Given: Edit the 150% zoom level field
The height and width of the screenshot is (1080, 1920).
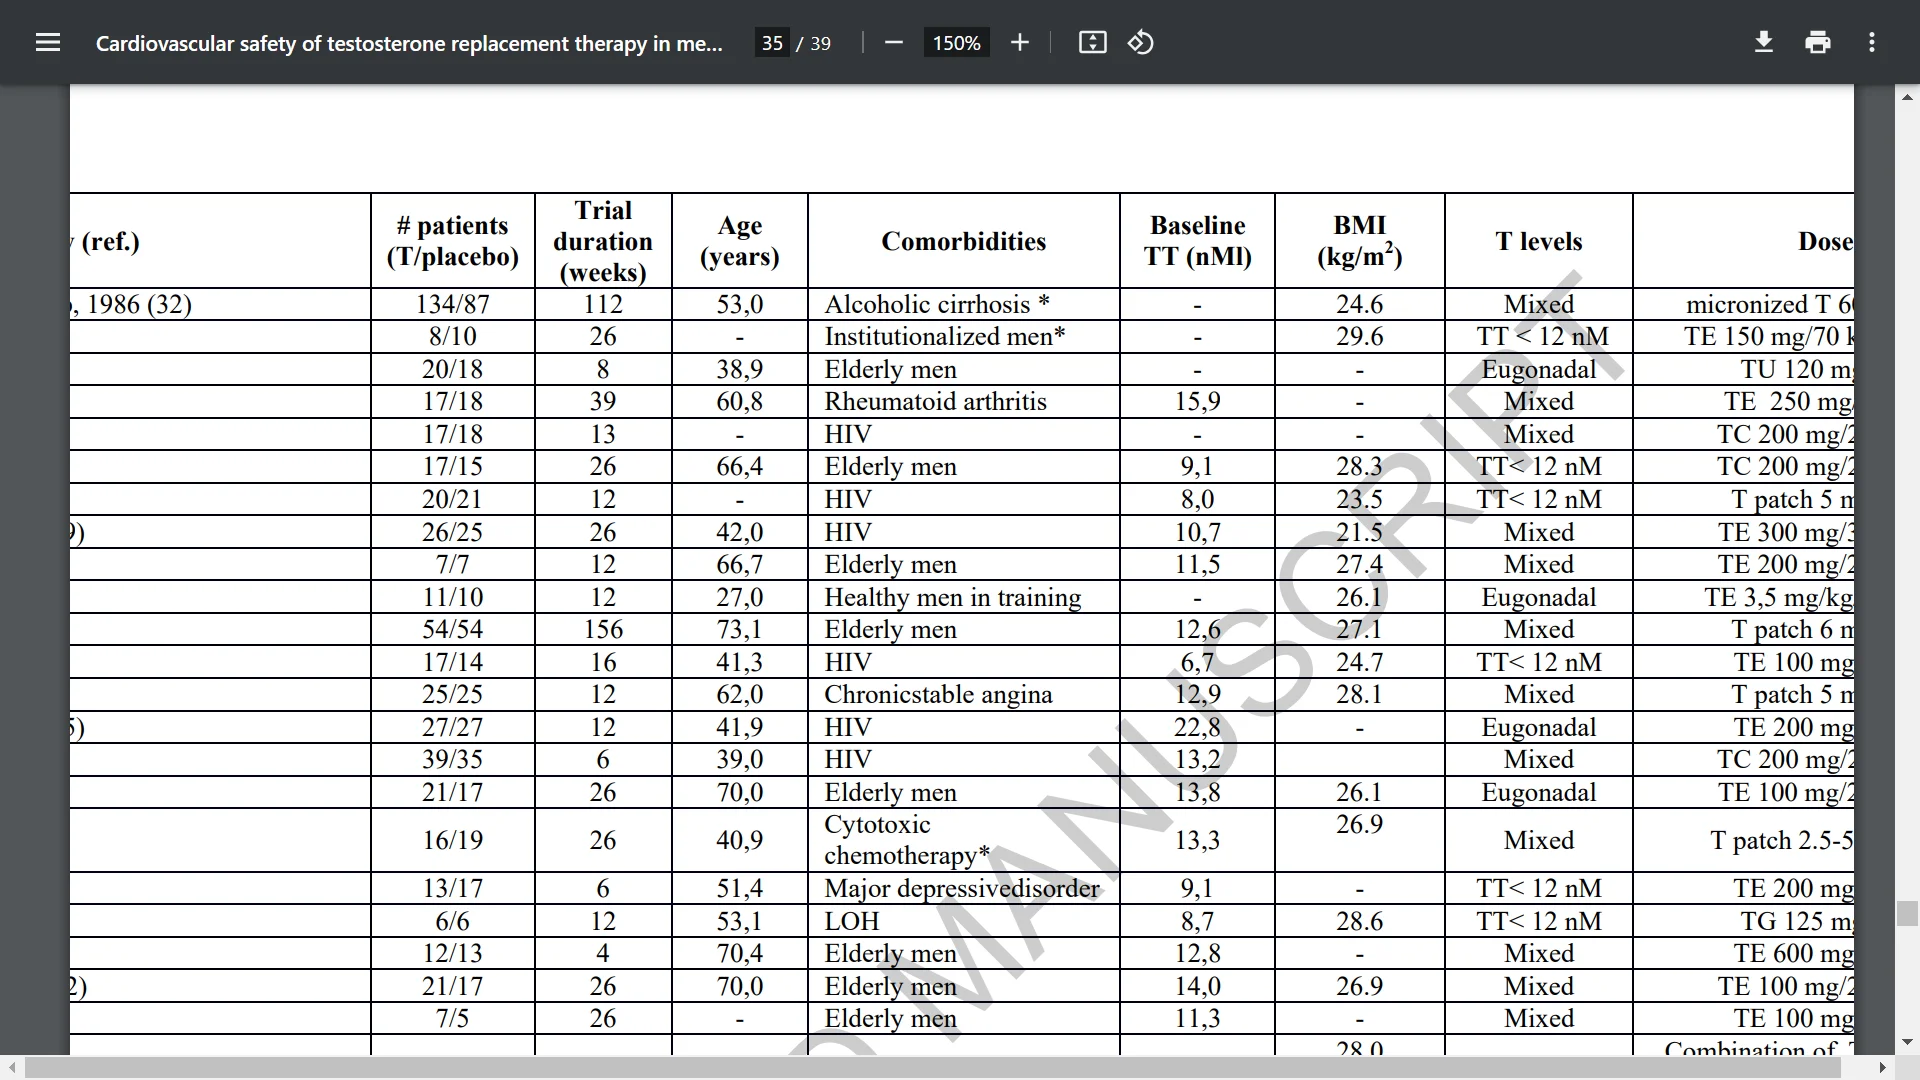Looking at the screenshot, I should click(x=956, y=43).
